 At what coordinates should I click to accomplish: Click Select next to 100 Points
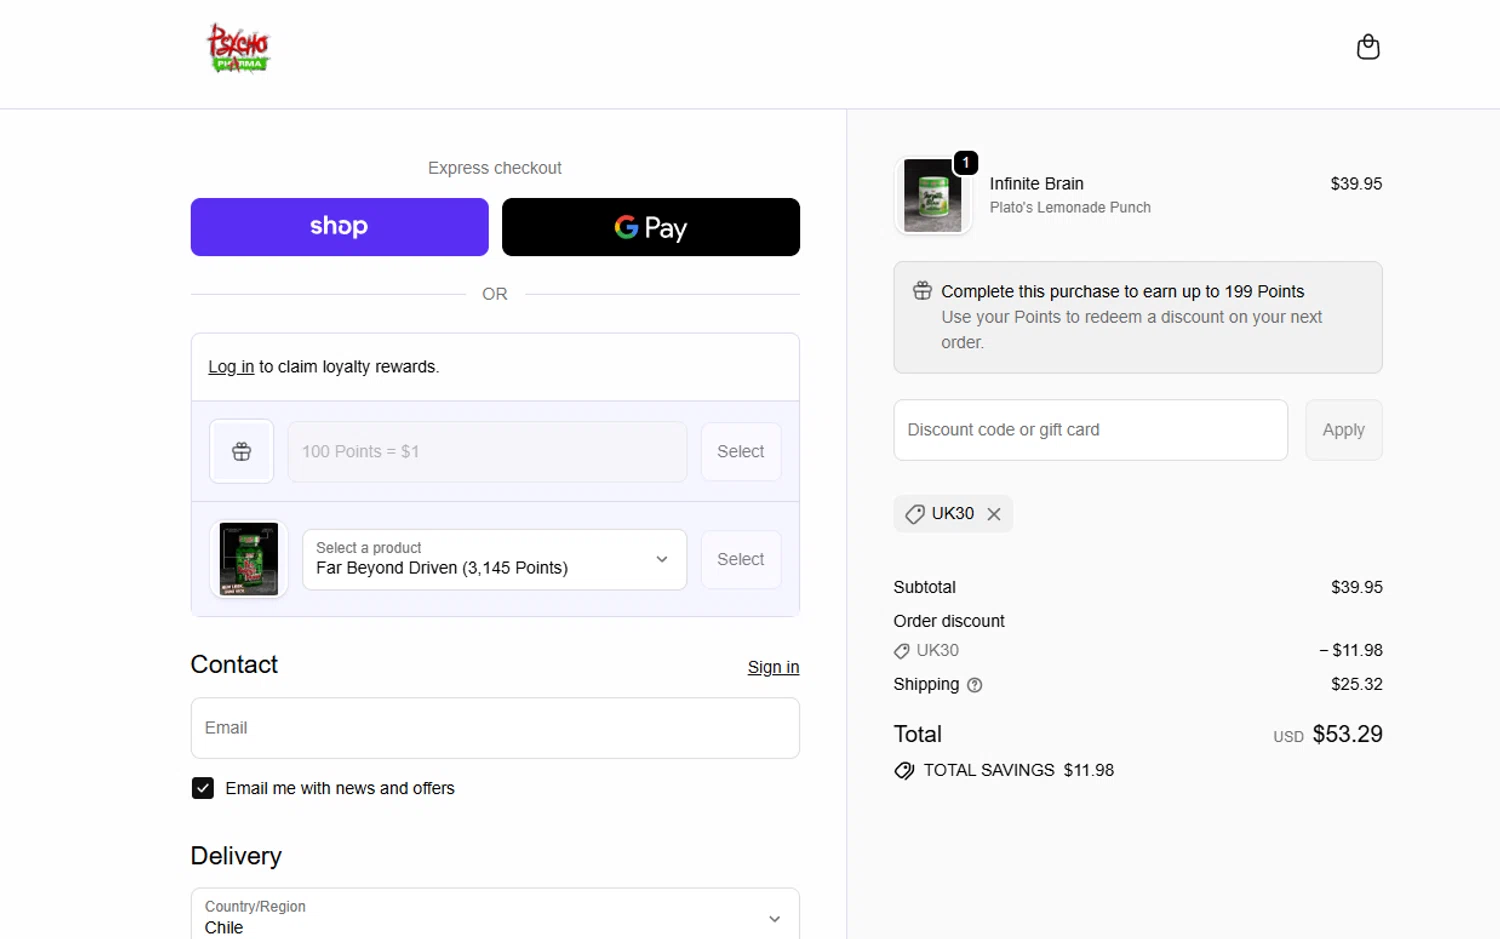(740, 451)
